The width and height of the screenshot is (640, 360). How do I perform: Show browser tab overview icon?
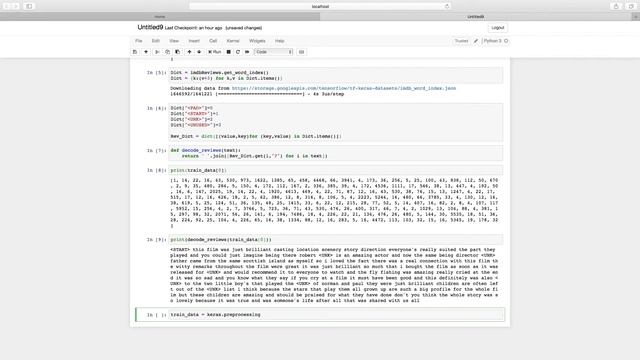(631, 7)
